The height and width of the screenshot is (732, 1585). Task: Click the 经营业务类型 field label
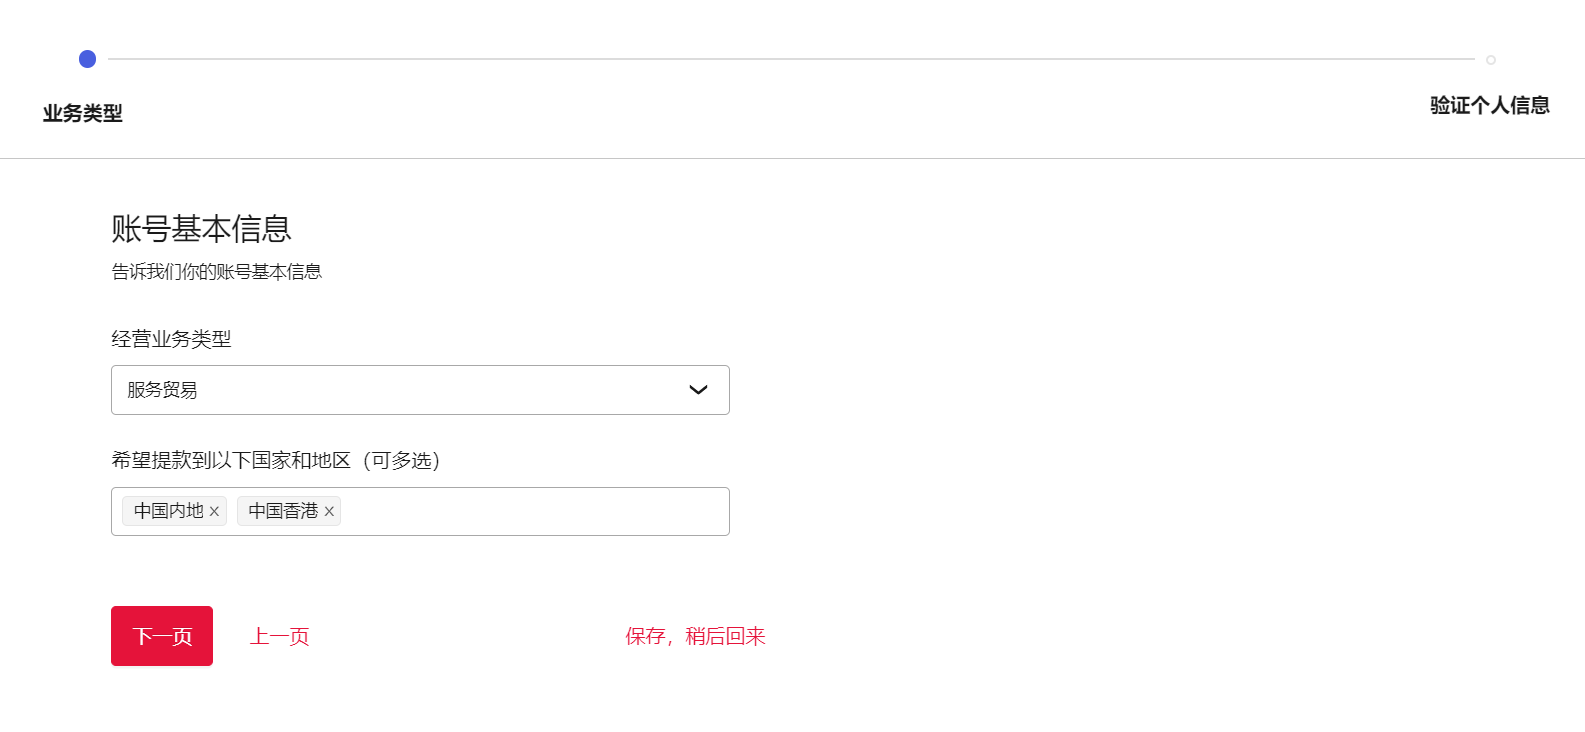171,339
